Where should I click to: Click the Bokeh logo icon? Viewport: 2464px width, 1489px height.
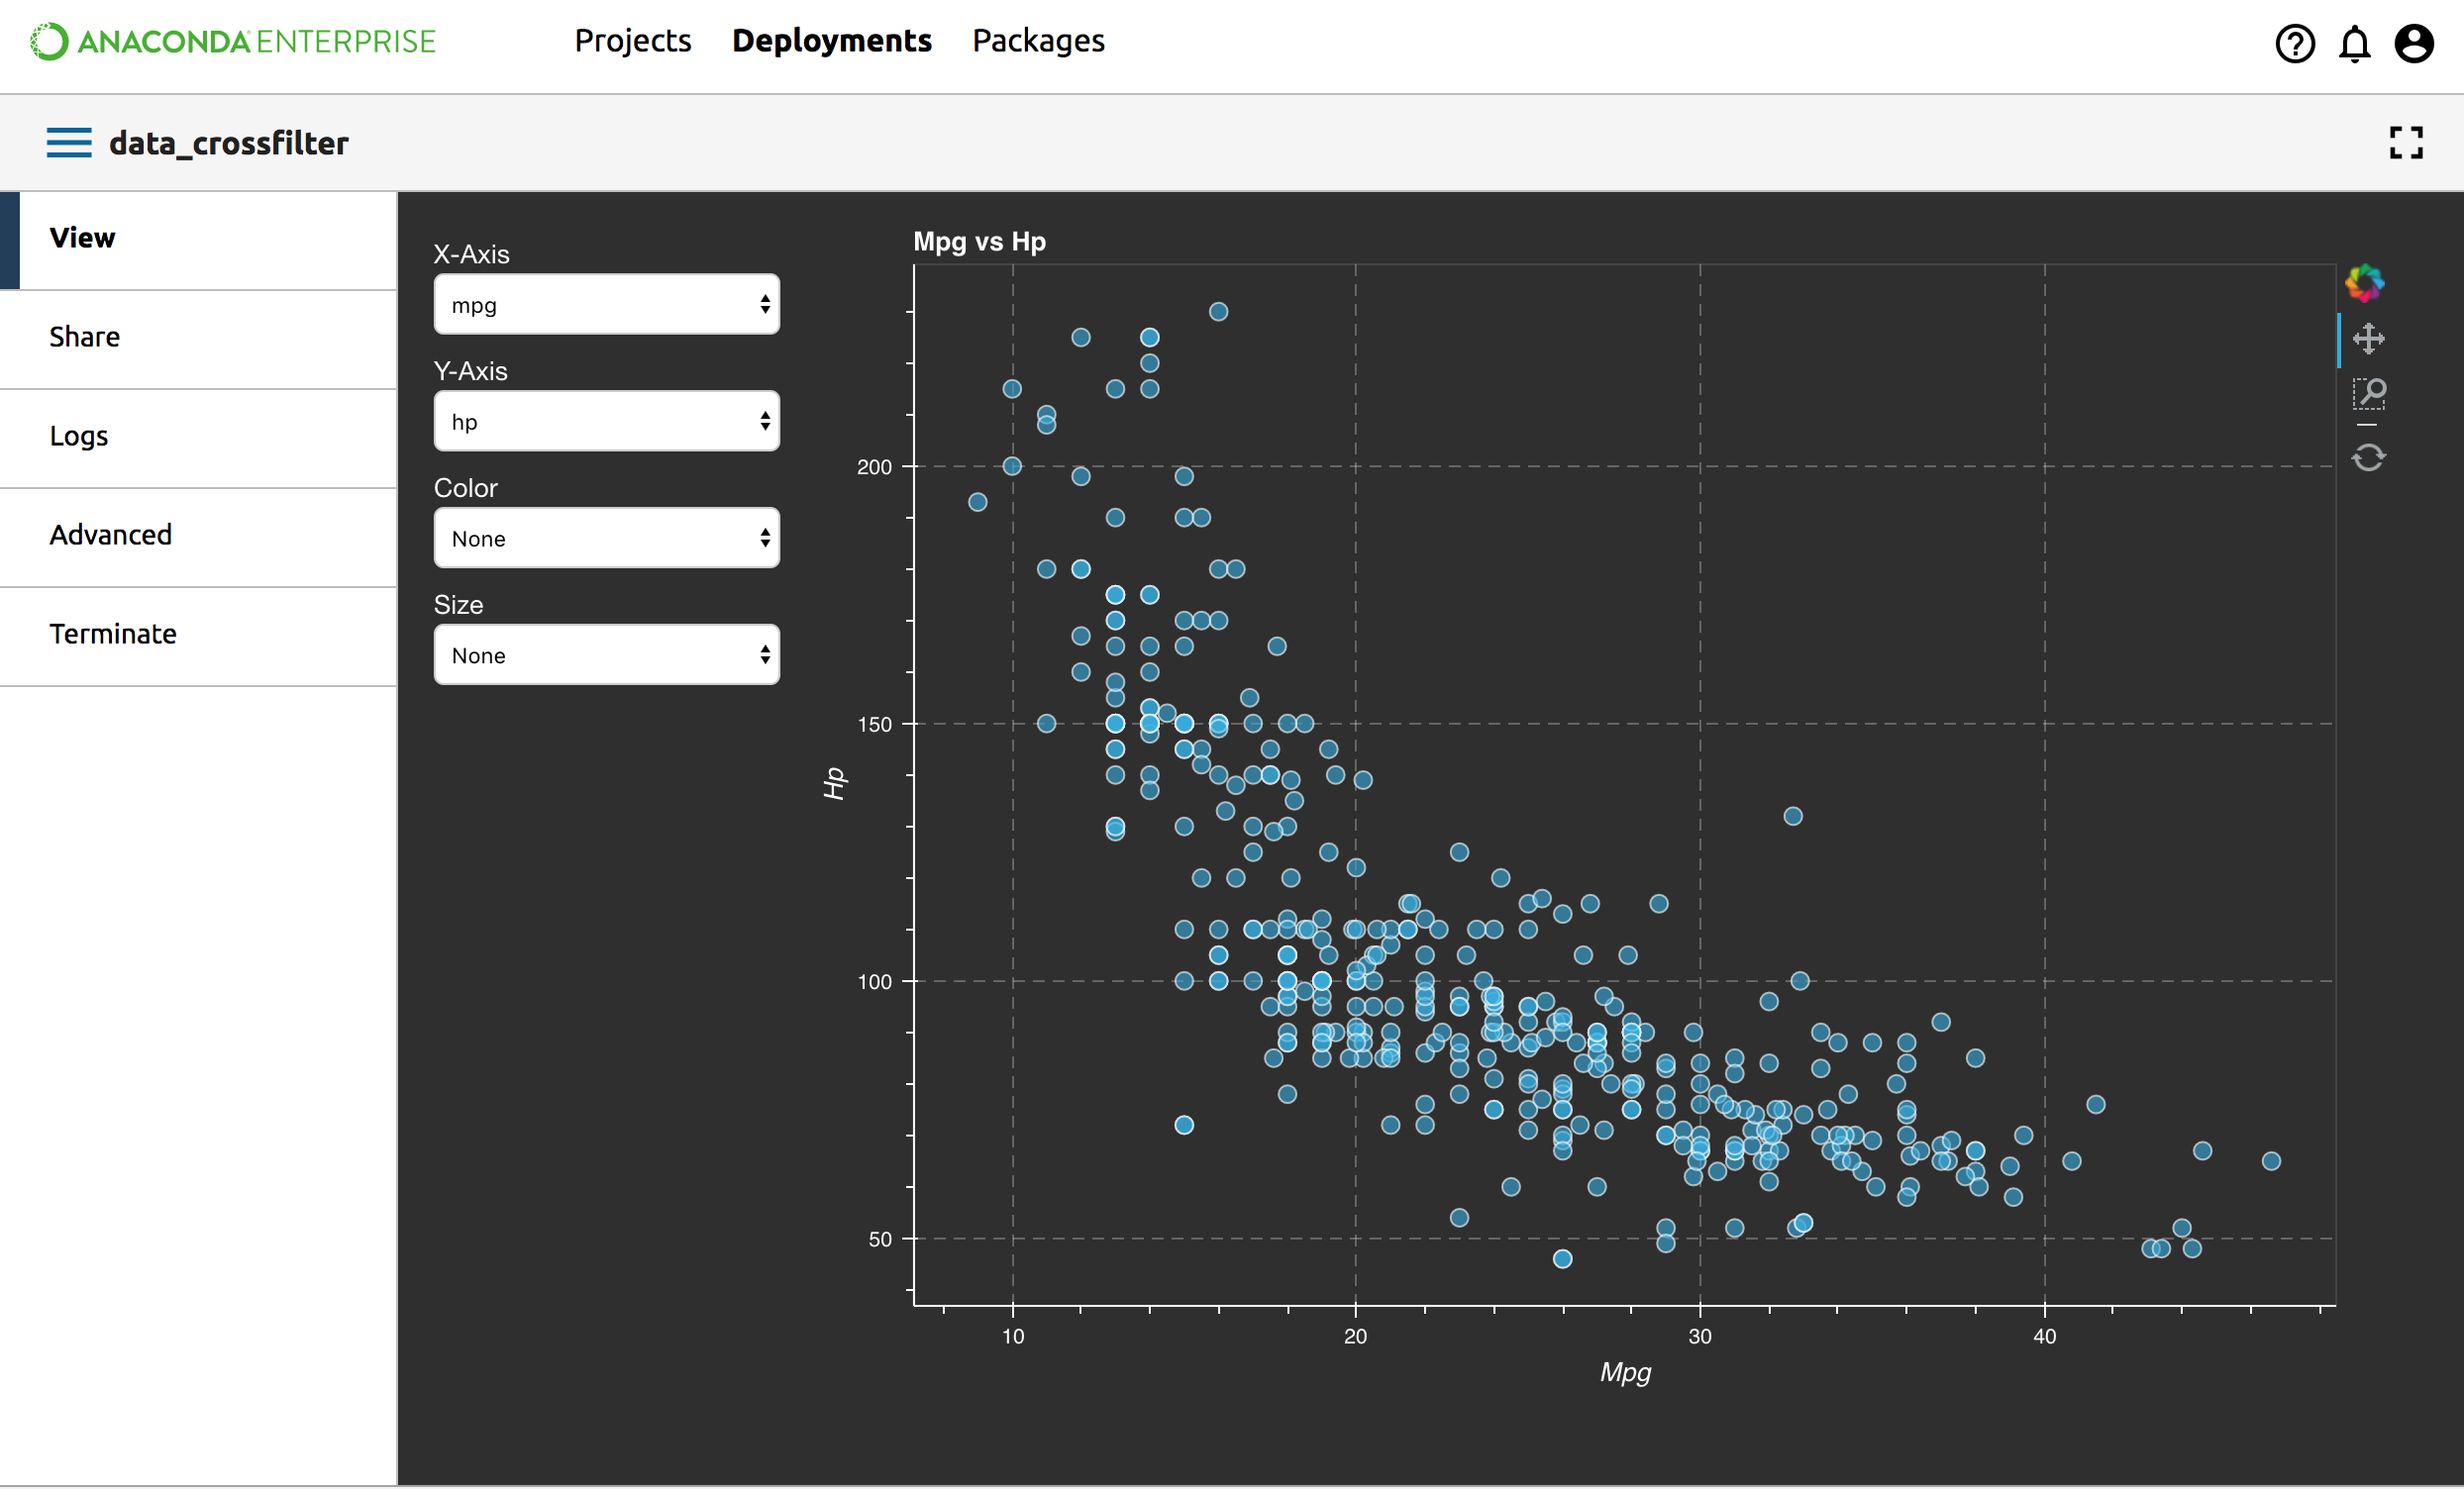2365,283
